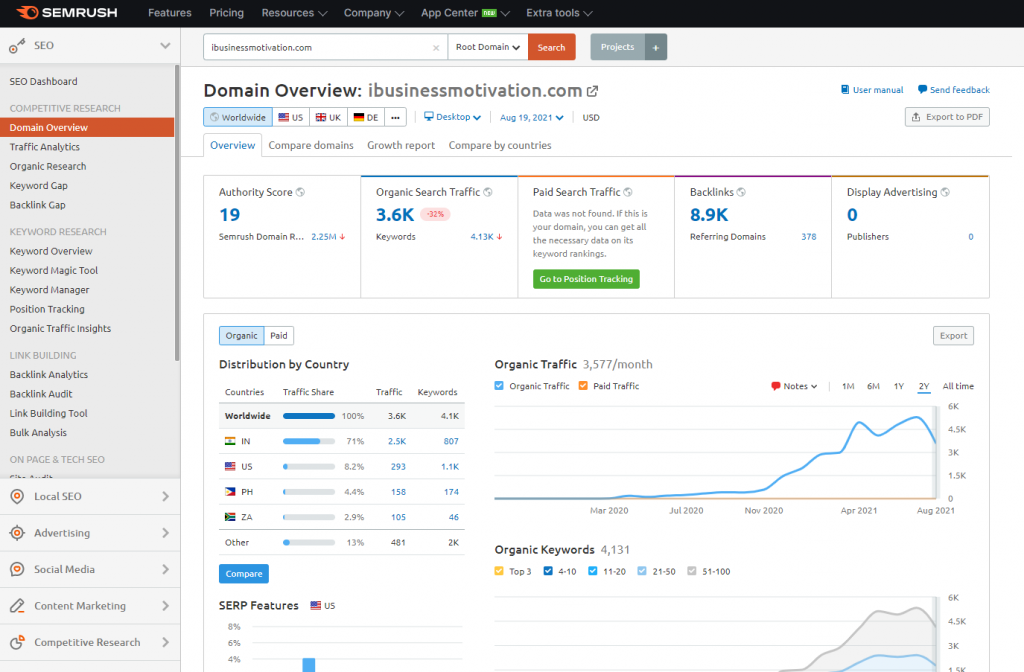Click the Go to Position Tracking button
Screen dimensions: 1024x672
point(586,279)
